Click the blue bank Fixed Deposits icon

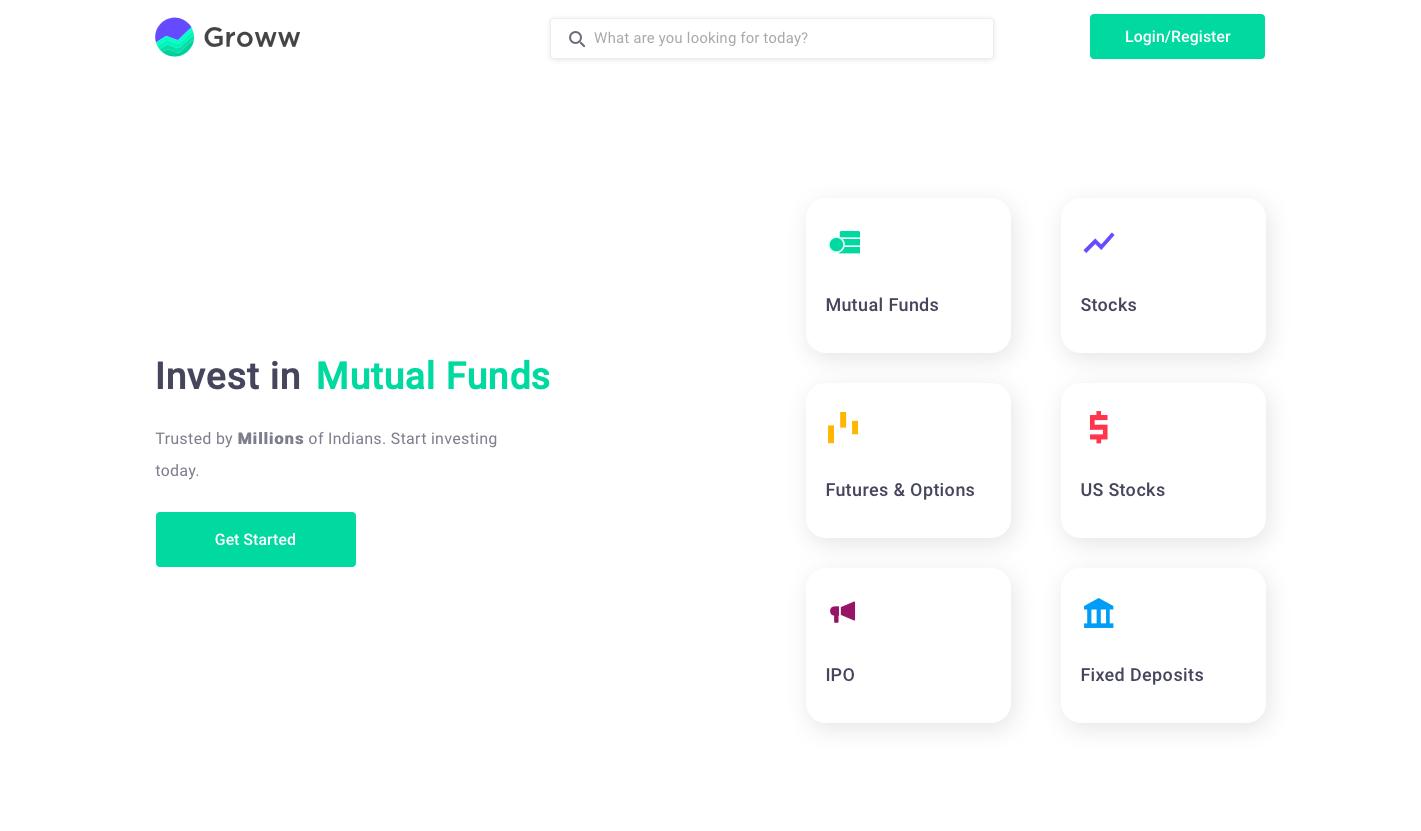(1098, 613)
